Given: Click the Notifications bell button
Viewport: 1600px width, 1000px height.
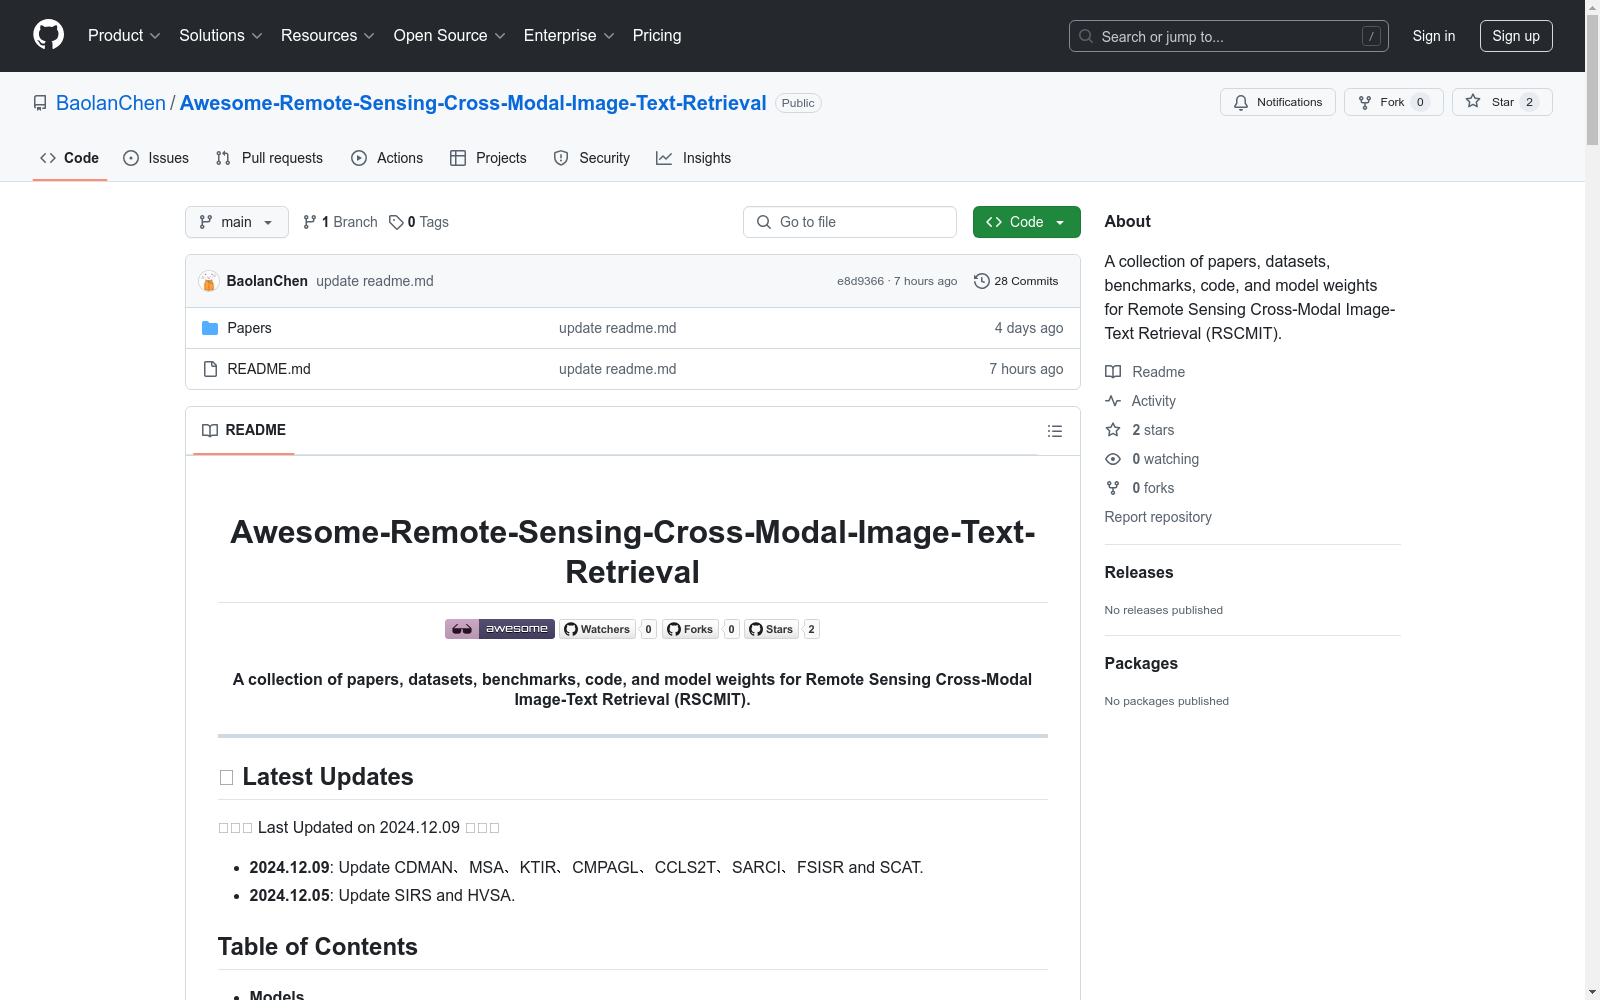Looking at the screenshot, I should click(x=1277, y=102).
